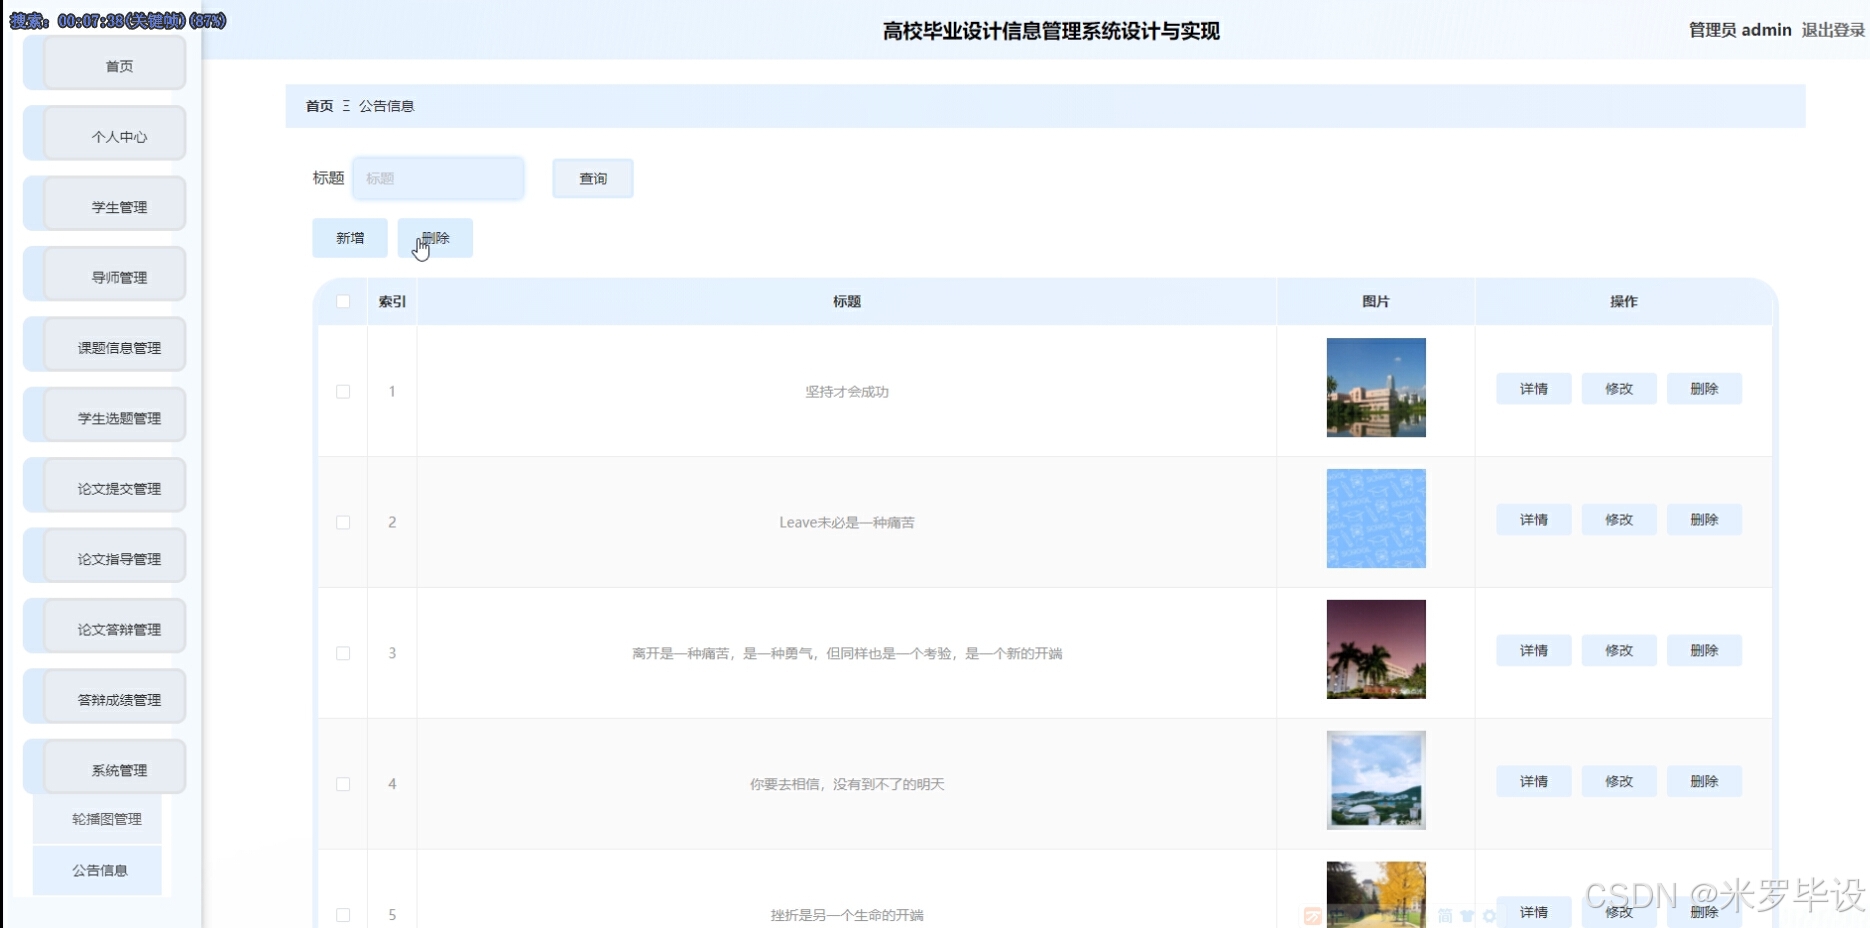Open palm tree sunset thumbnail in row 3

click(1376, 650)
